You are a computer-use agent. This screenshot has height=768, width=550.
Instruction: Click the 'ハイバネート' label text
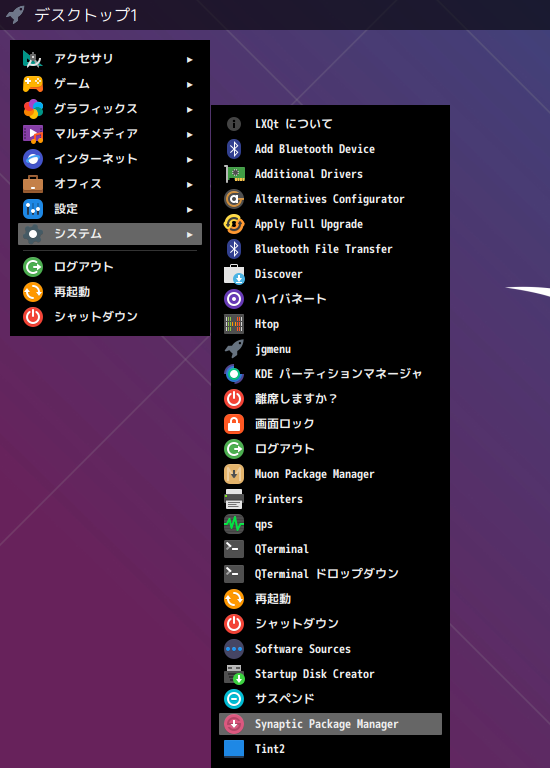coord(290,299)
